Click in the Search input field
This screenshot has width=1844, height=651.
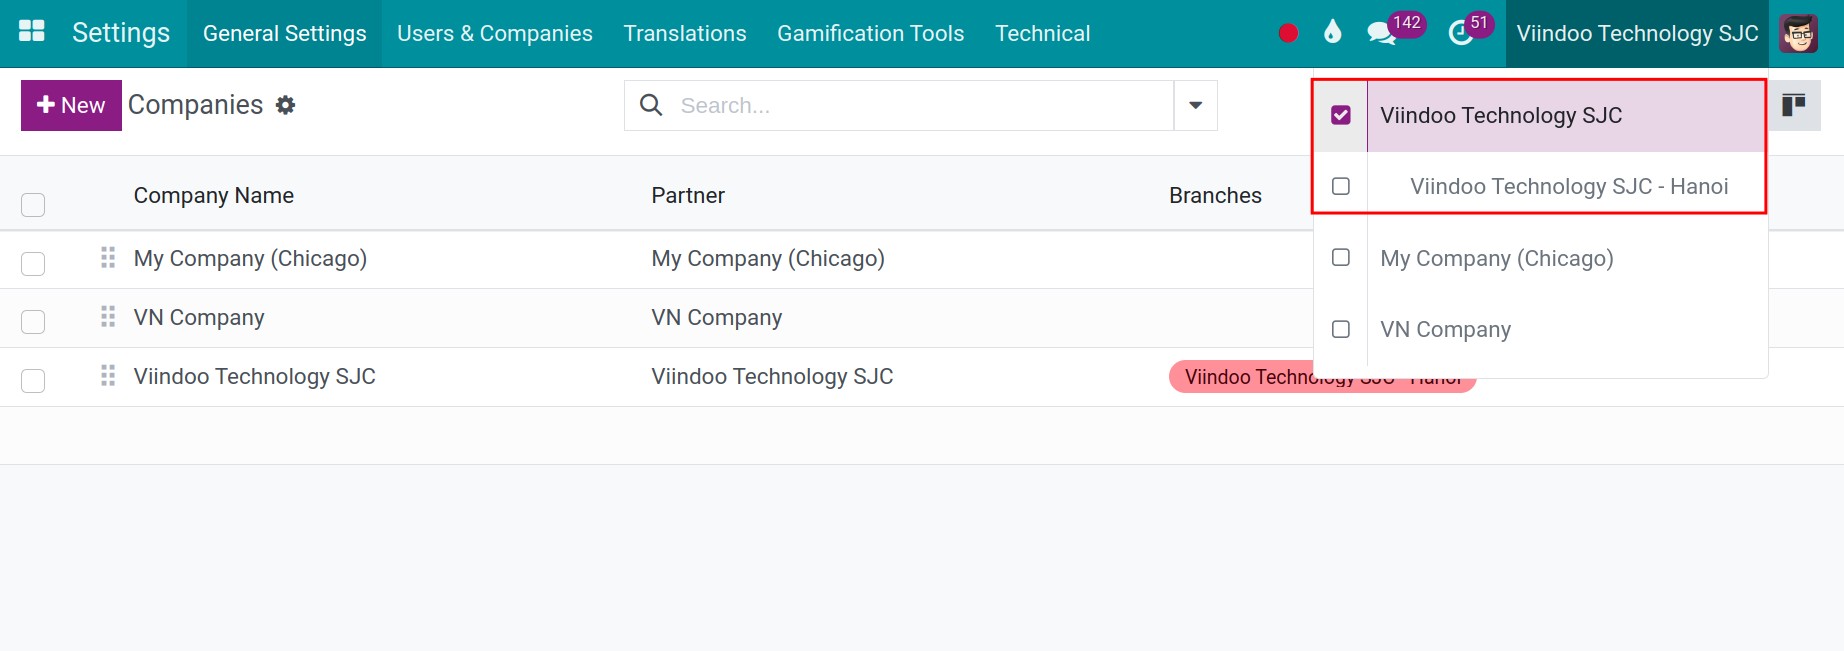pyautogui.click(x=920, y=105)
